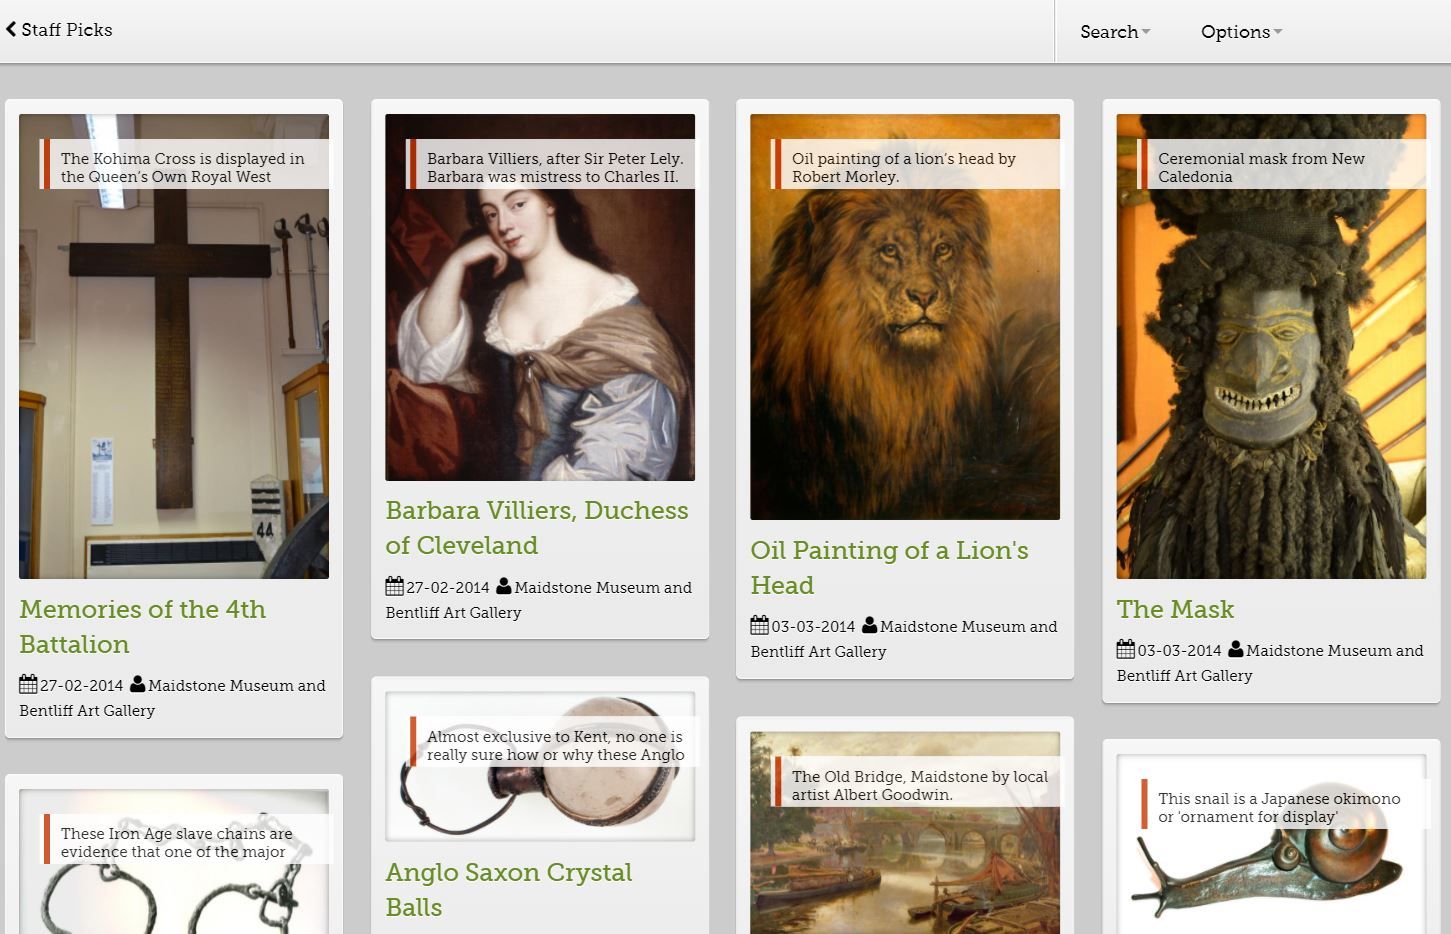Click the caption 'Oil painting of a lion's head by Robert Morley.'

[x=904, y=167]
